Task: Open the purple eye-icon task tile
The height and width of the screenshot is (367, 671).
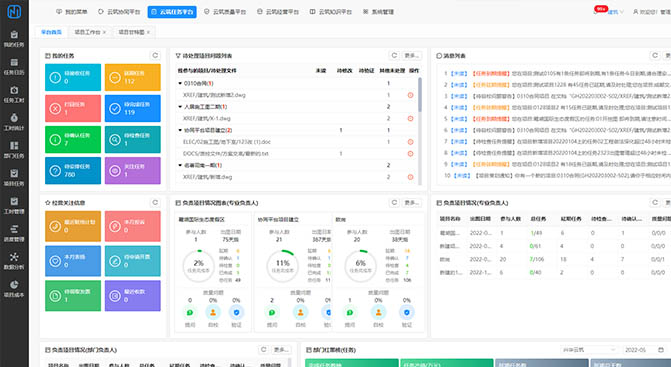Action: click(133, 171)
